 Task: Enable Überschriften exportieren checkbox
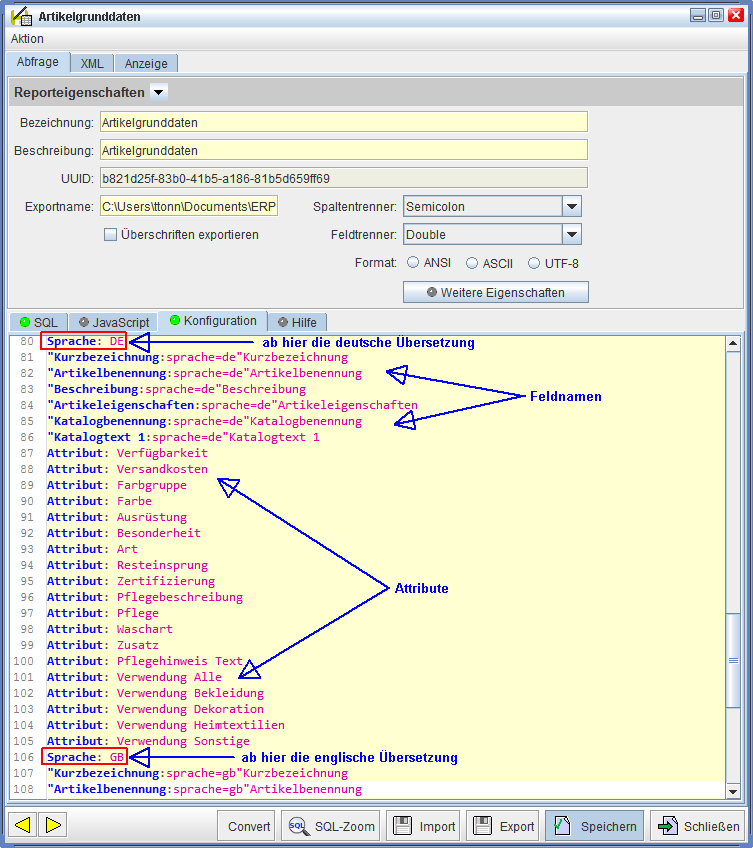point(111,235)
